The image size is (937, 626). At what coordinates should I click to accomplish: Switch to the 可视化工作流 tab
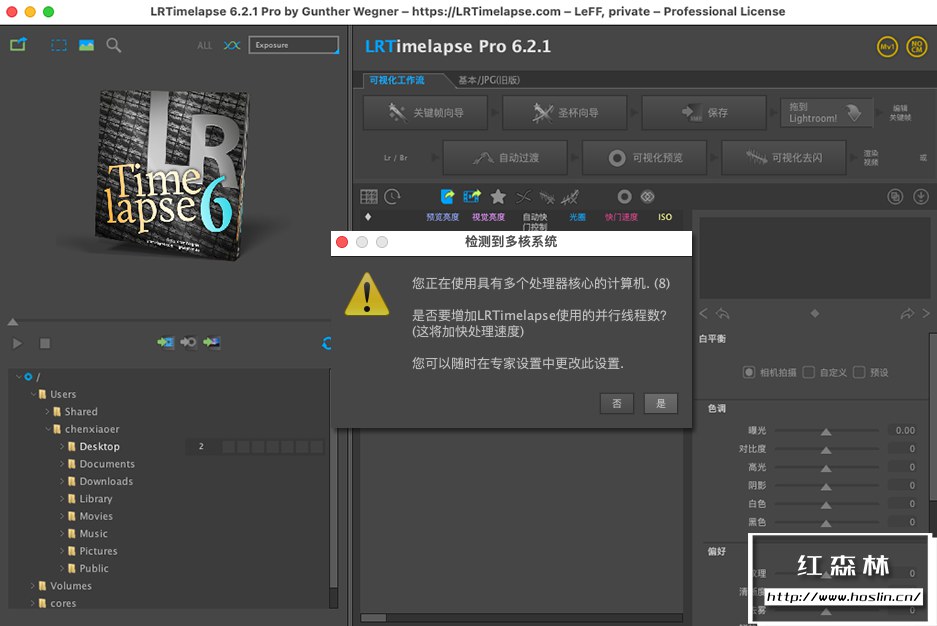[396, 80]
